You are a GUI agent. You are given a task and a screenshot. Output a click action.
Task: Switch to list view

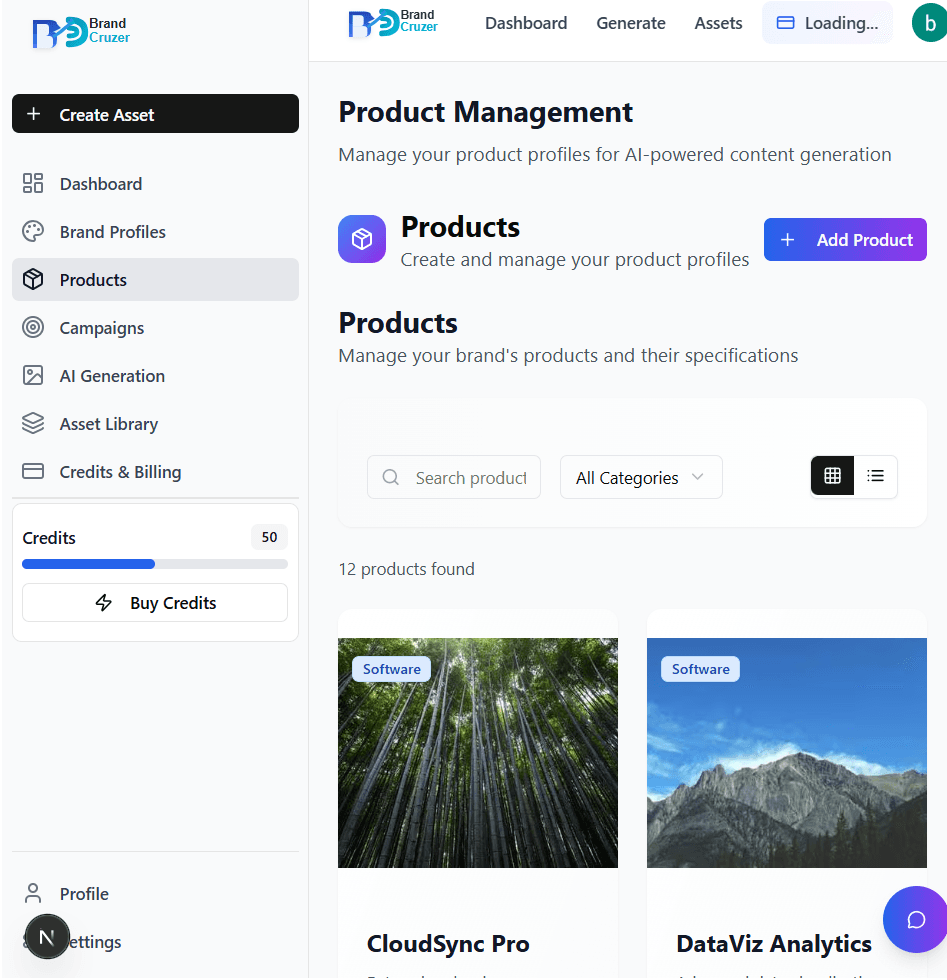(875, 476)
